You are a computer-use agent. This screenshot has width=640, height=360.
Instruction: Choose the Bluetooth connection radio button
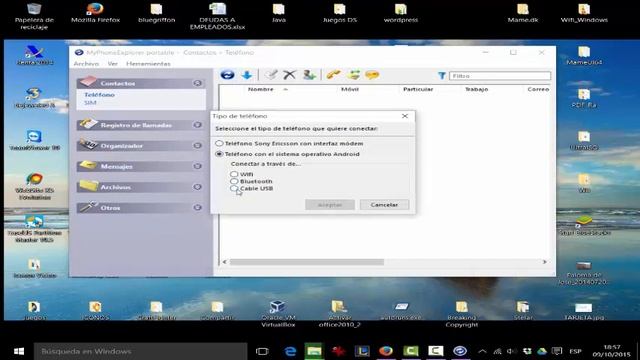[x=234, y=181]
